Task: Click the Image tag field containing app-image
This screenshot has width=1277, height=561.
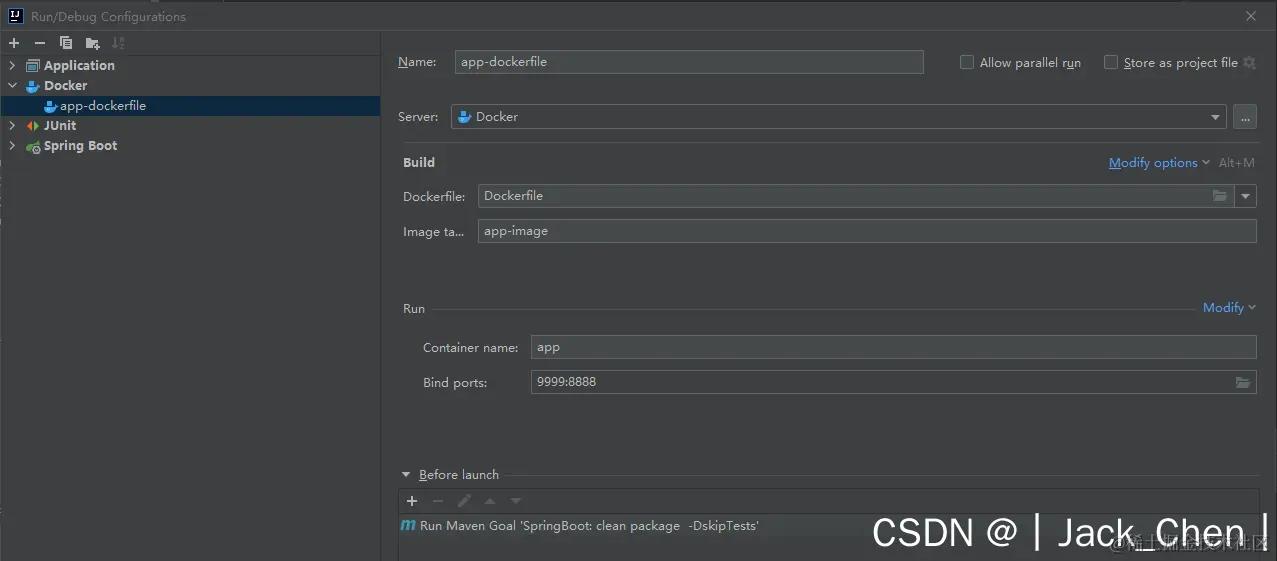Action: tap(867, 231)
